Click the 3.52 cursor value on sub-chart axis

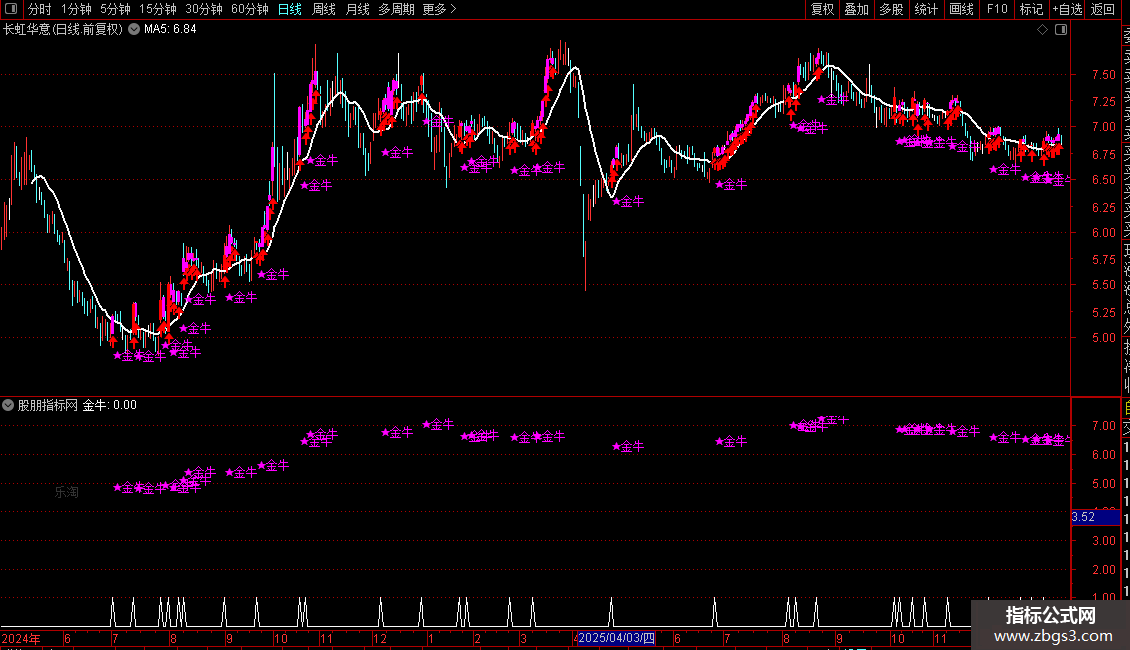[x=1083, y=517]
